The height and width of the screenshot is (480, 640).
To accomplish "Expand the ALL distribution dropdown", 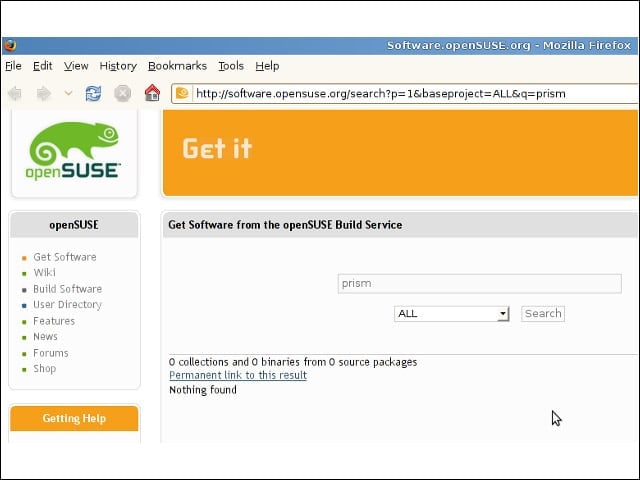I will [x=451, y=314].
